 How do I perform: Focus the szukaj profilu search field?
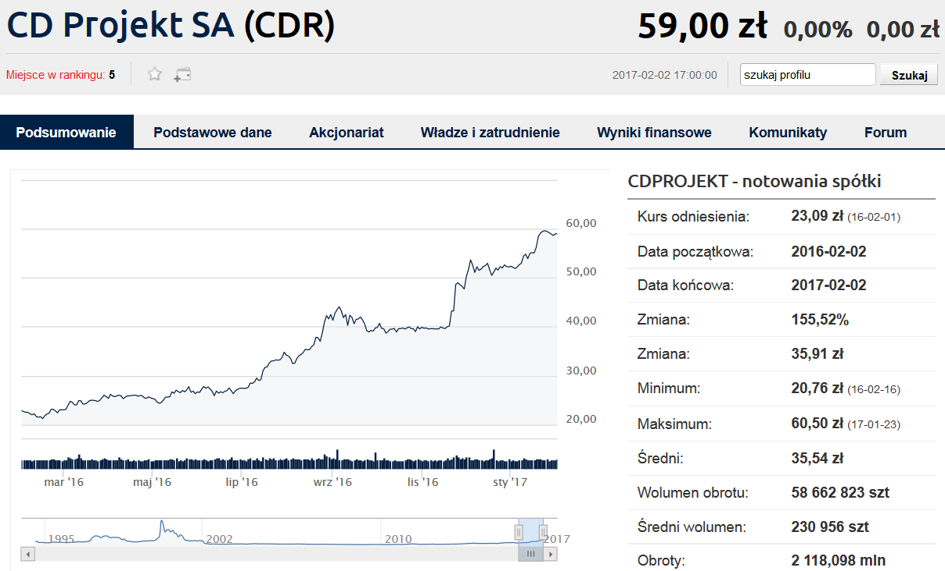(x=807, y=75)
